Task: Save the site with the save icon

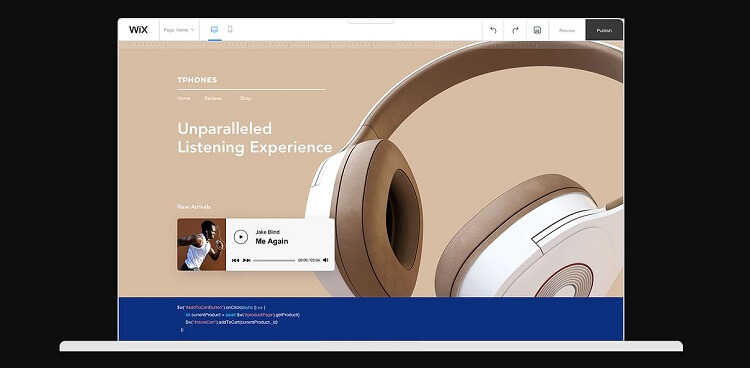Action: pyautogui.click(x=537, y=30)
